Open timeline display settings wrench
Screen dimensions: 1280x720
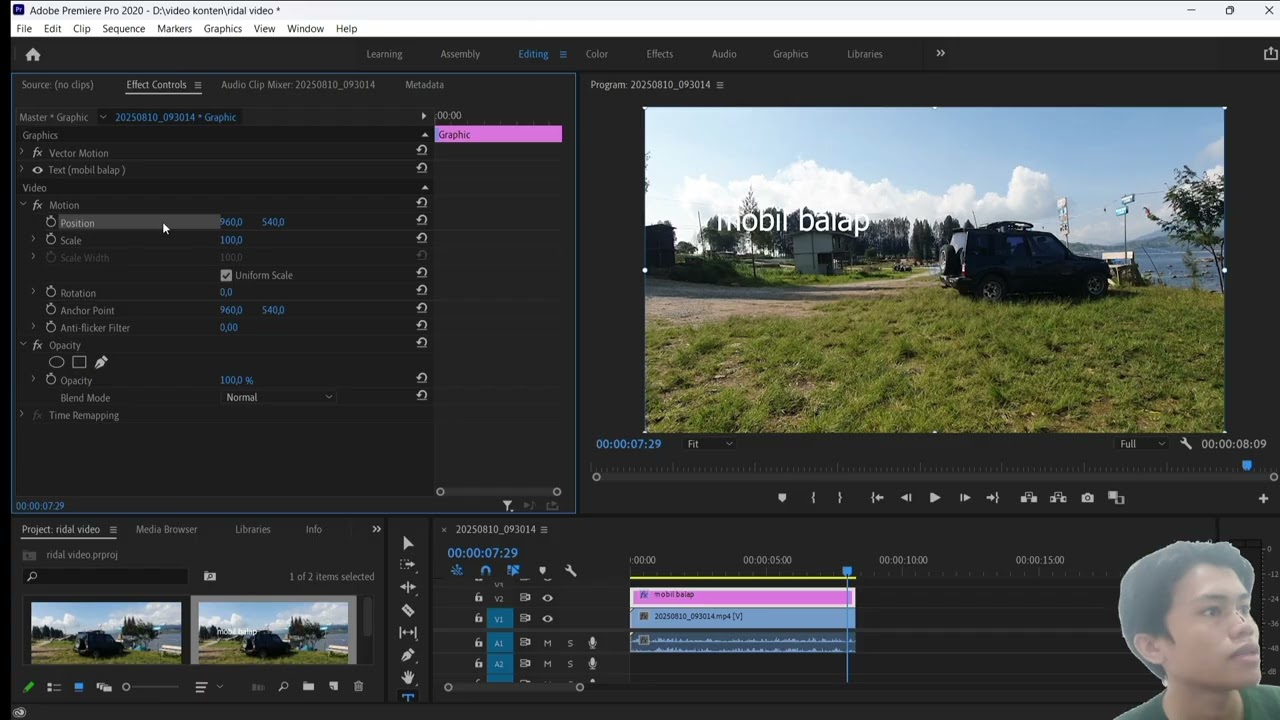(x=570, y=571)
